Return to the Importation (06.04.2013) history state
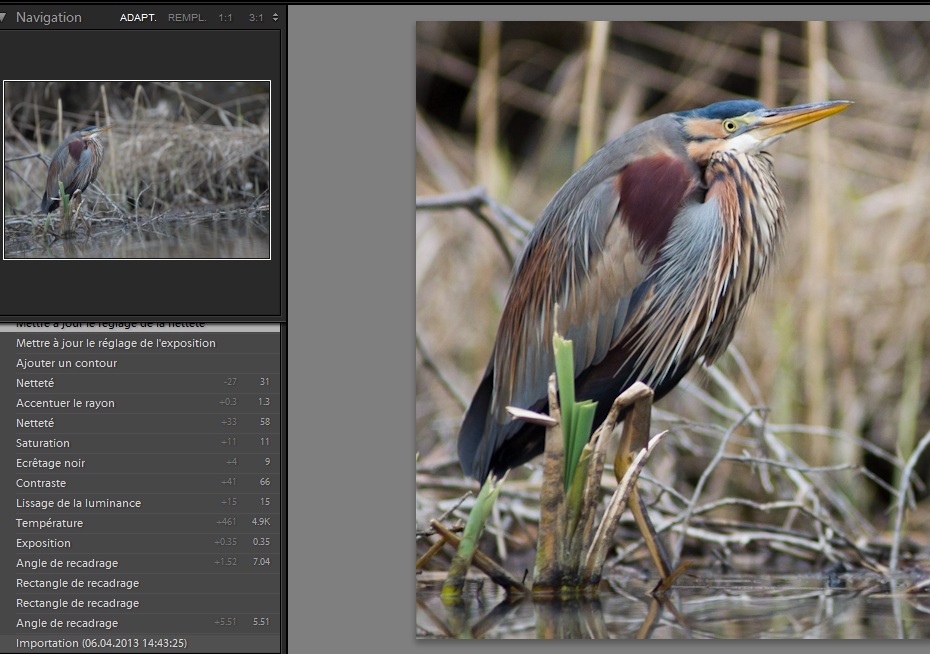Viewport: 930px width, 654px height. click(x=140, y=643)
